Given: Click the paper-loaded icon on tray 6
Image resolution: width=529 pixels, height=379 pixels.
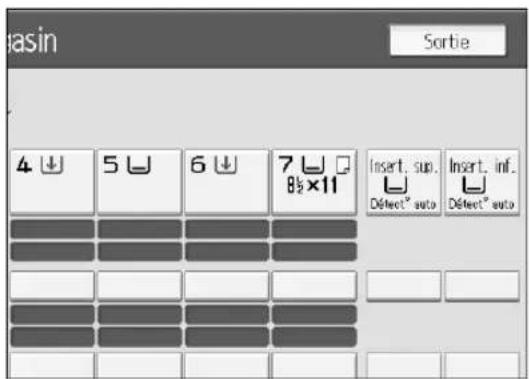Looking at the screenshot, I should [x=226, y=165].
